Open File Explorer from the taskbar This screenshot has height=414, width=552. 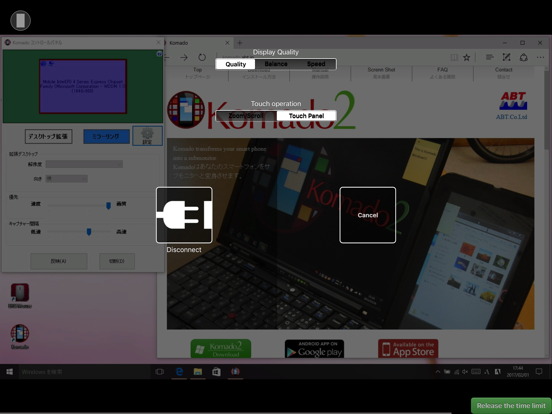pos(198,372)
